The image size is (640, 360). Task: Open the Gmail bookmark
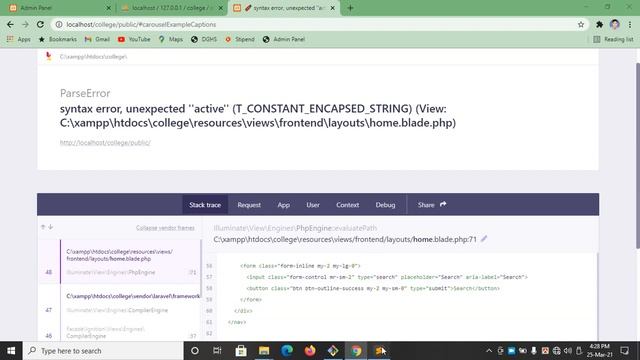pos(97,39)
